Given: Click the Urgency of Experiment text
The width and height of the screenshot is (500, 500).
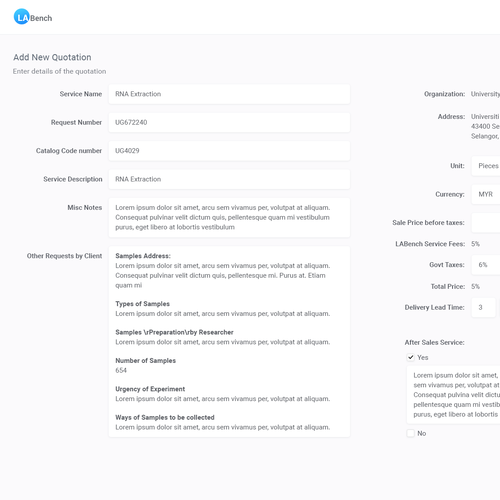Looking at the screenshot, I should tap(150, 389).
